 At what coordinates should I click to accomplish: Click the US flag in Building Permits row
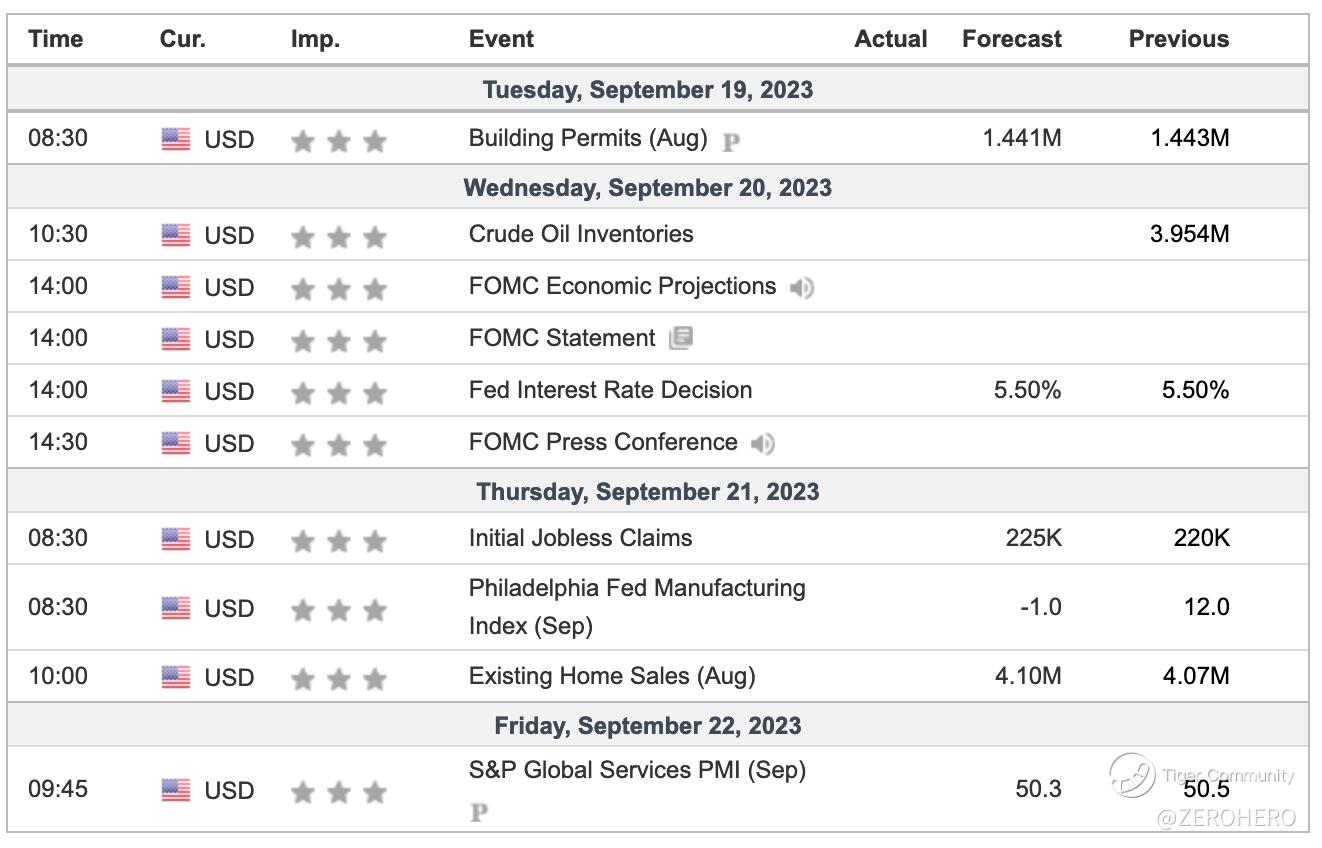click(x=176, y=140)
